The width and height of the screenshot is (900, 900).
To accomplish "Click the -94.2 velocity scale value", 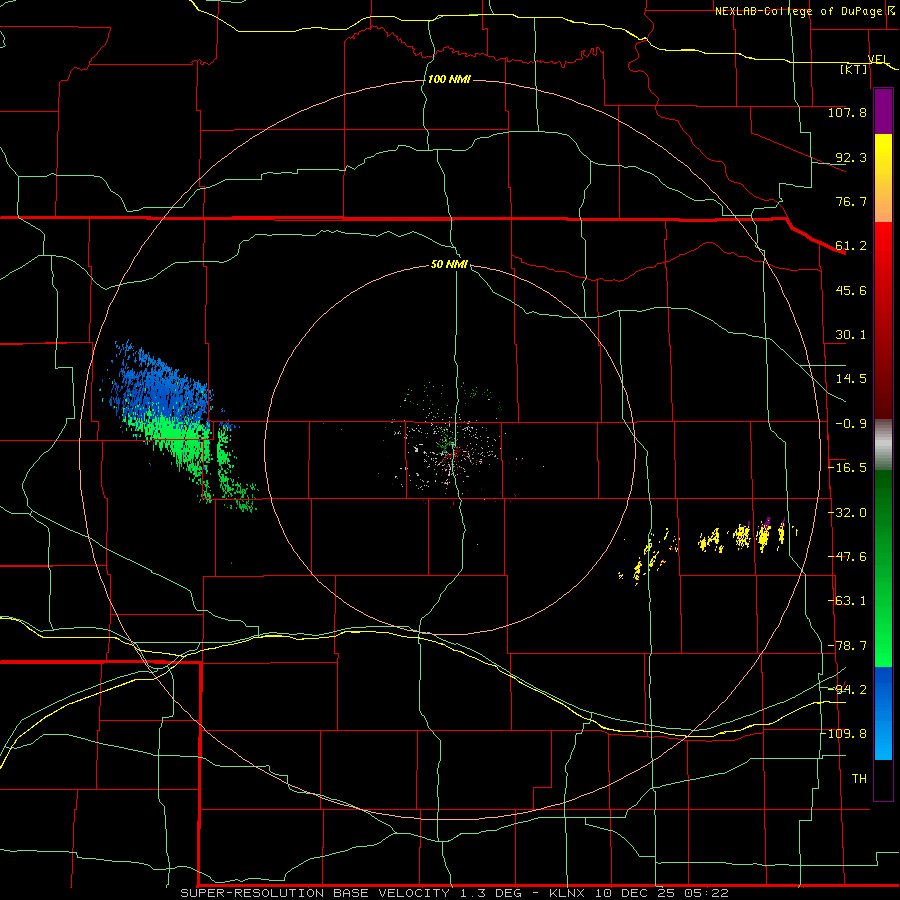I will click(x=848, y=690).
